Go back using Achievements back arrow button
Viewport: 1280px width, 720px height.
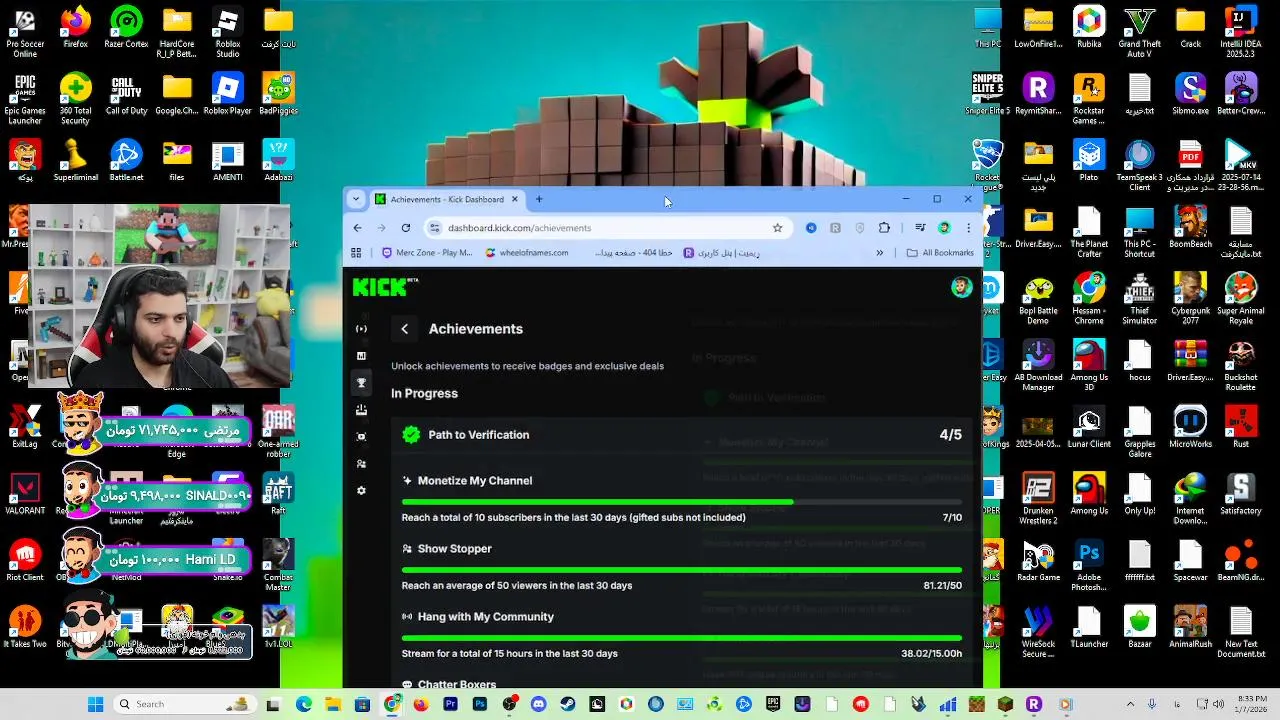tap(404, 329)
